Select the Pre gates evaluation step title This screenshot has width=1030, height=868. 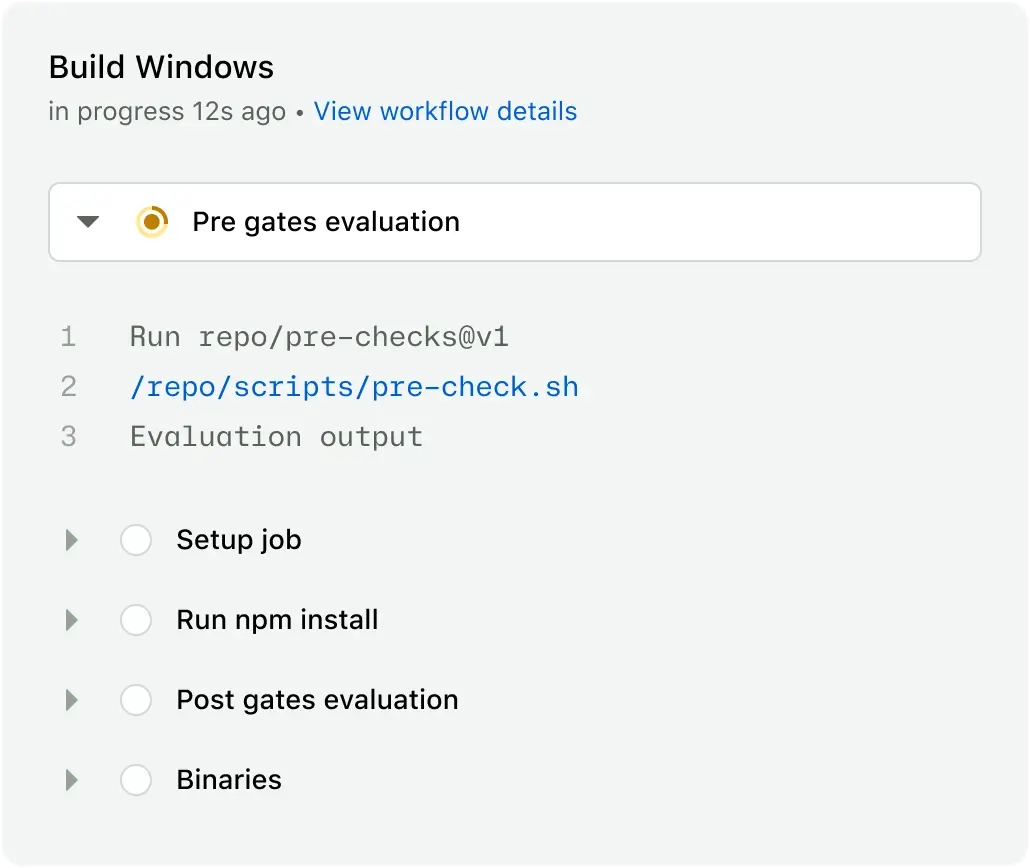click(326, 222)
